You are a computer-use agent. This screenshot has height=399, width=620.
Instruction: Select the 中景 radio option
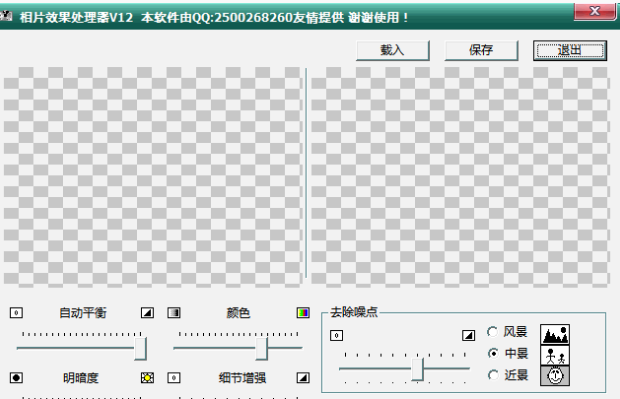click(507, 353)
